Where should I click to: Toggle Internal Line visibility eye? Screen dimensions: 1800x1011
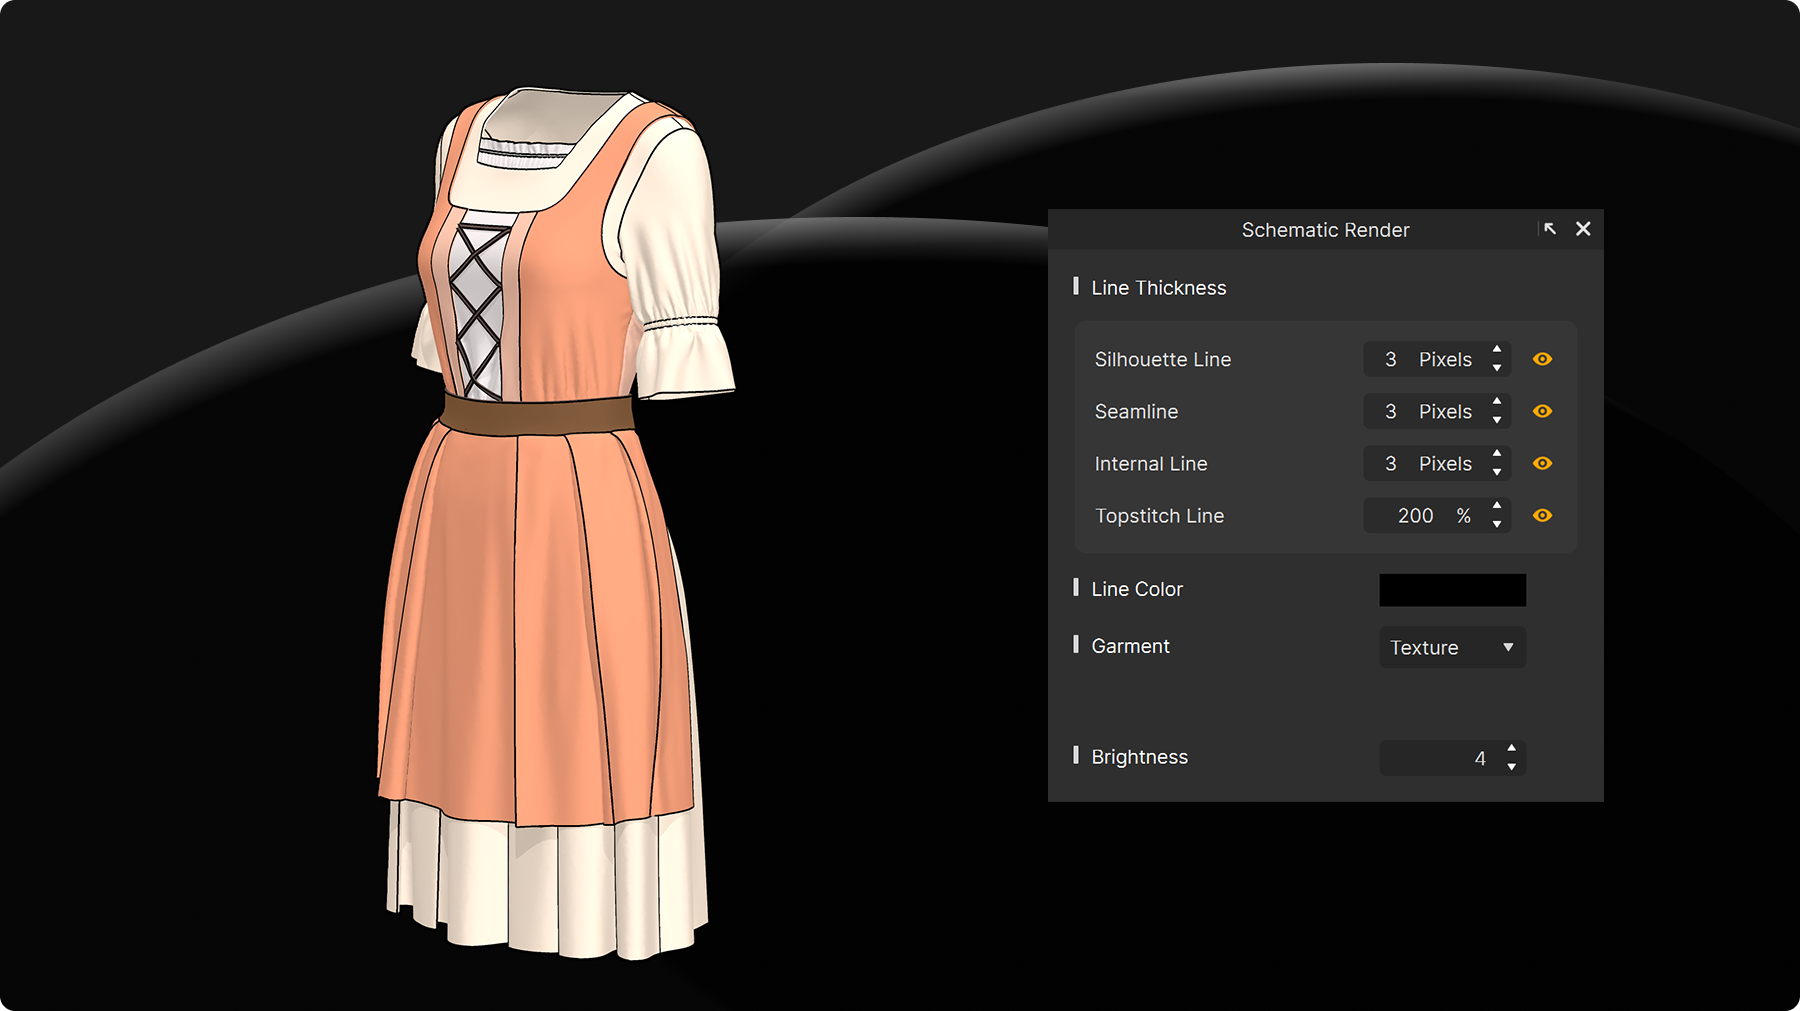[x=1542, y=463]
